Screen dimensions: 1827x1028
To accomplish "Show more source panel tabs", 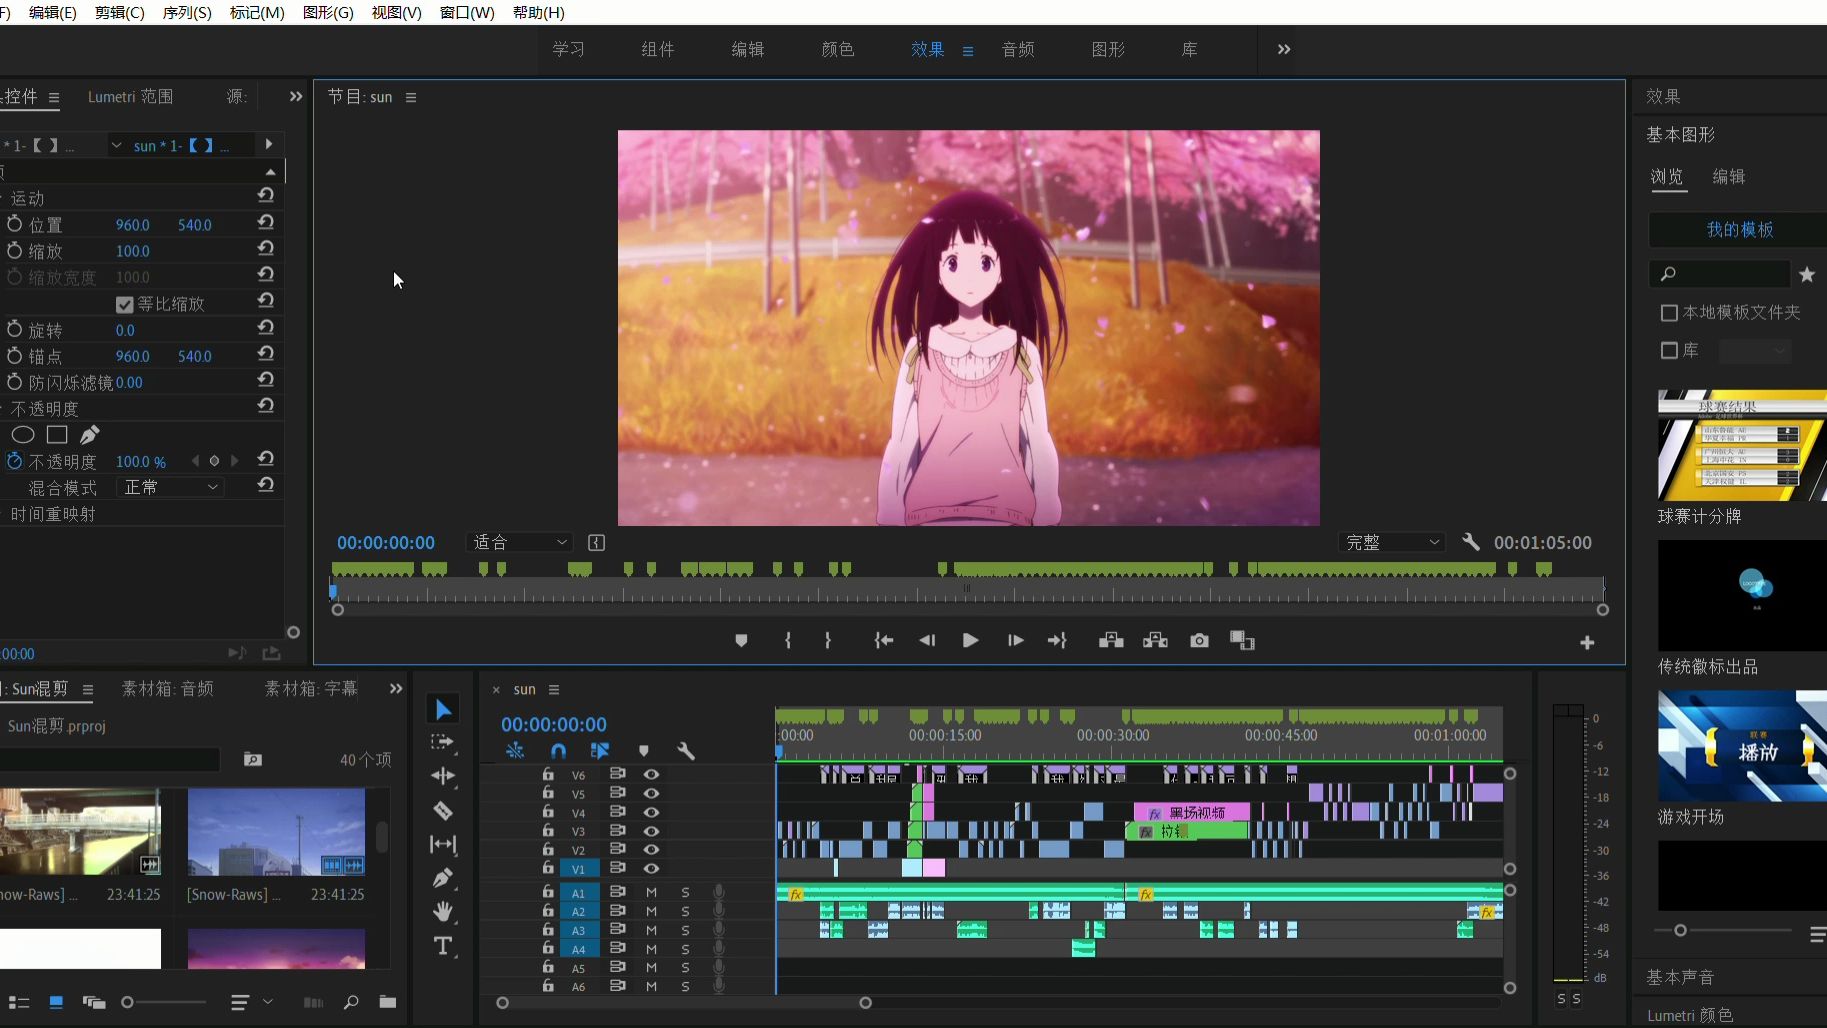I will [295, 96].
